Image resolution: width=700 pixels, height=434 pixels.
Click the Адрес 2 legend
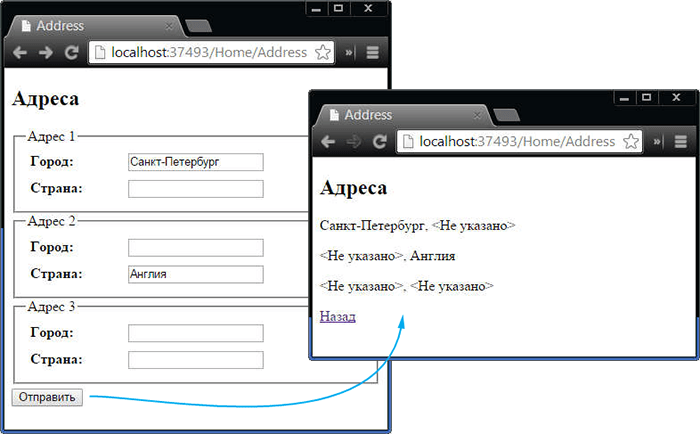[51, 221]
